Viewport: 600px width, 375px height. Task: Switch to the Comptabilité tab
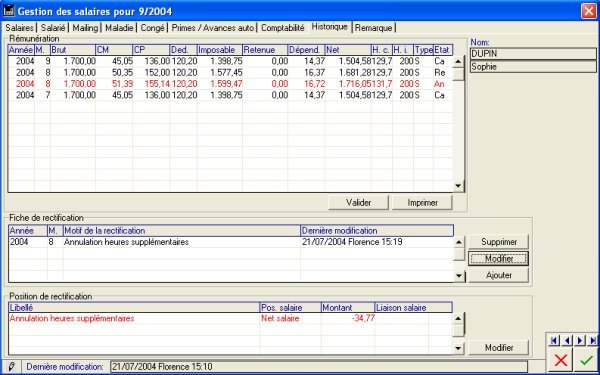point(283,28)
